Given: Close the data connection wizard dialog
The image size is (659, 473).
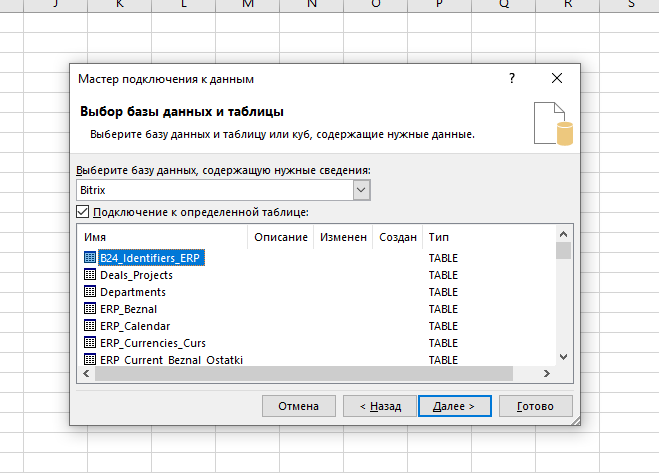Looking at the screenshot, I should pyautogui.click(x=557, y=78).
